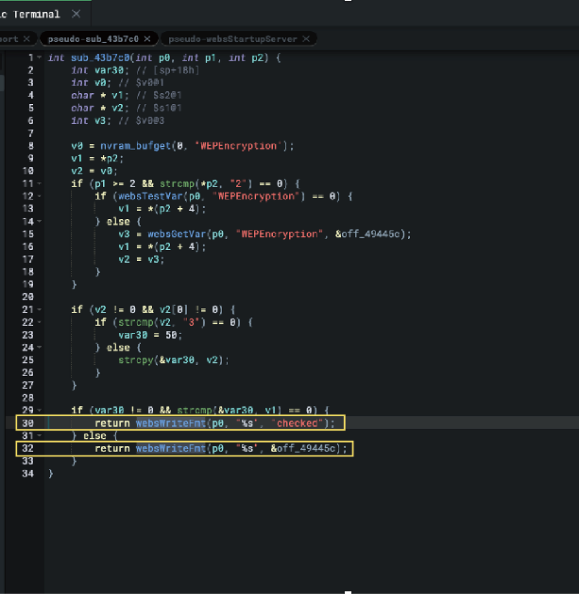Collapse the function fold arrow at line 1
Image resolution: width=579 pixels, height=594 pixels.
coord(39,58)
